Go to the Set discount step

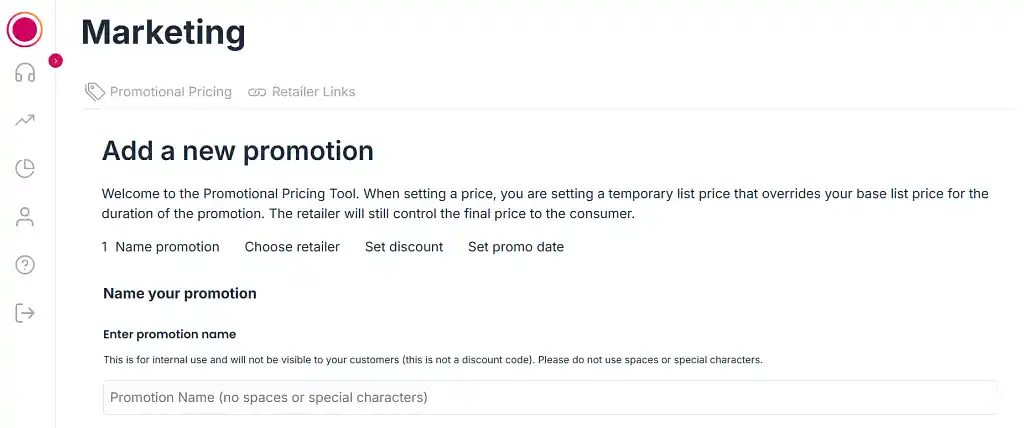[403, 247]
